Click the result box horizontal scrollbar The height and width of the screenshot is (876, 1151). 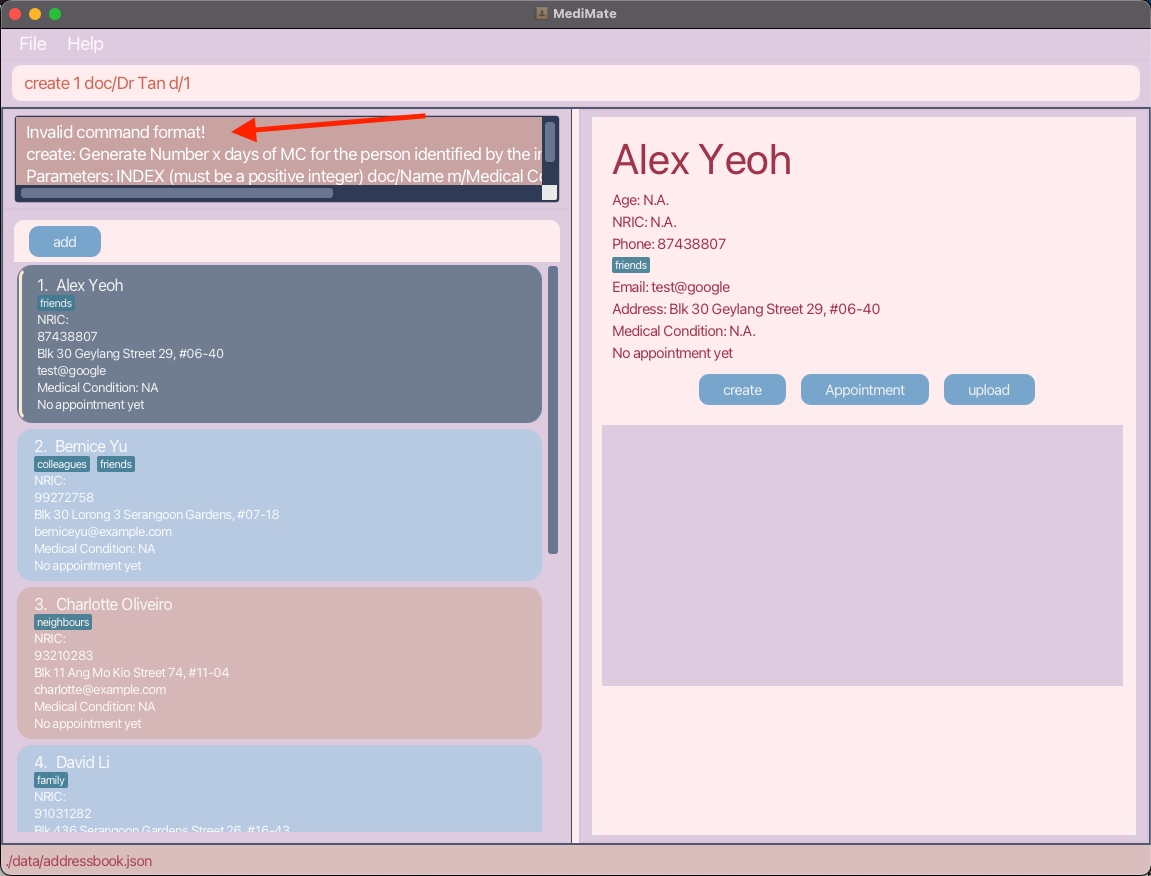click(x=177, y=193)
